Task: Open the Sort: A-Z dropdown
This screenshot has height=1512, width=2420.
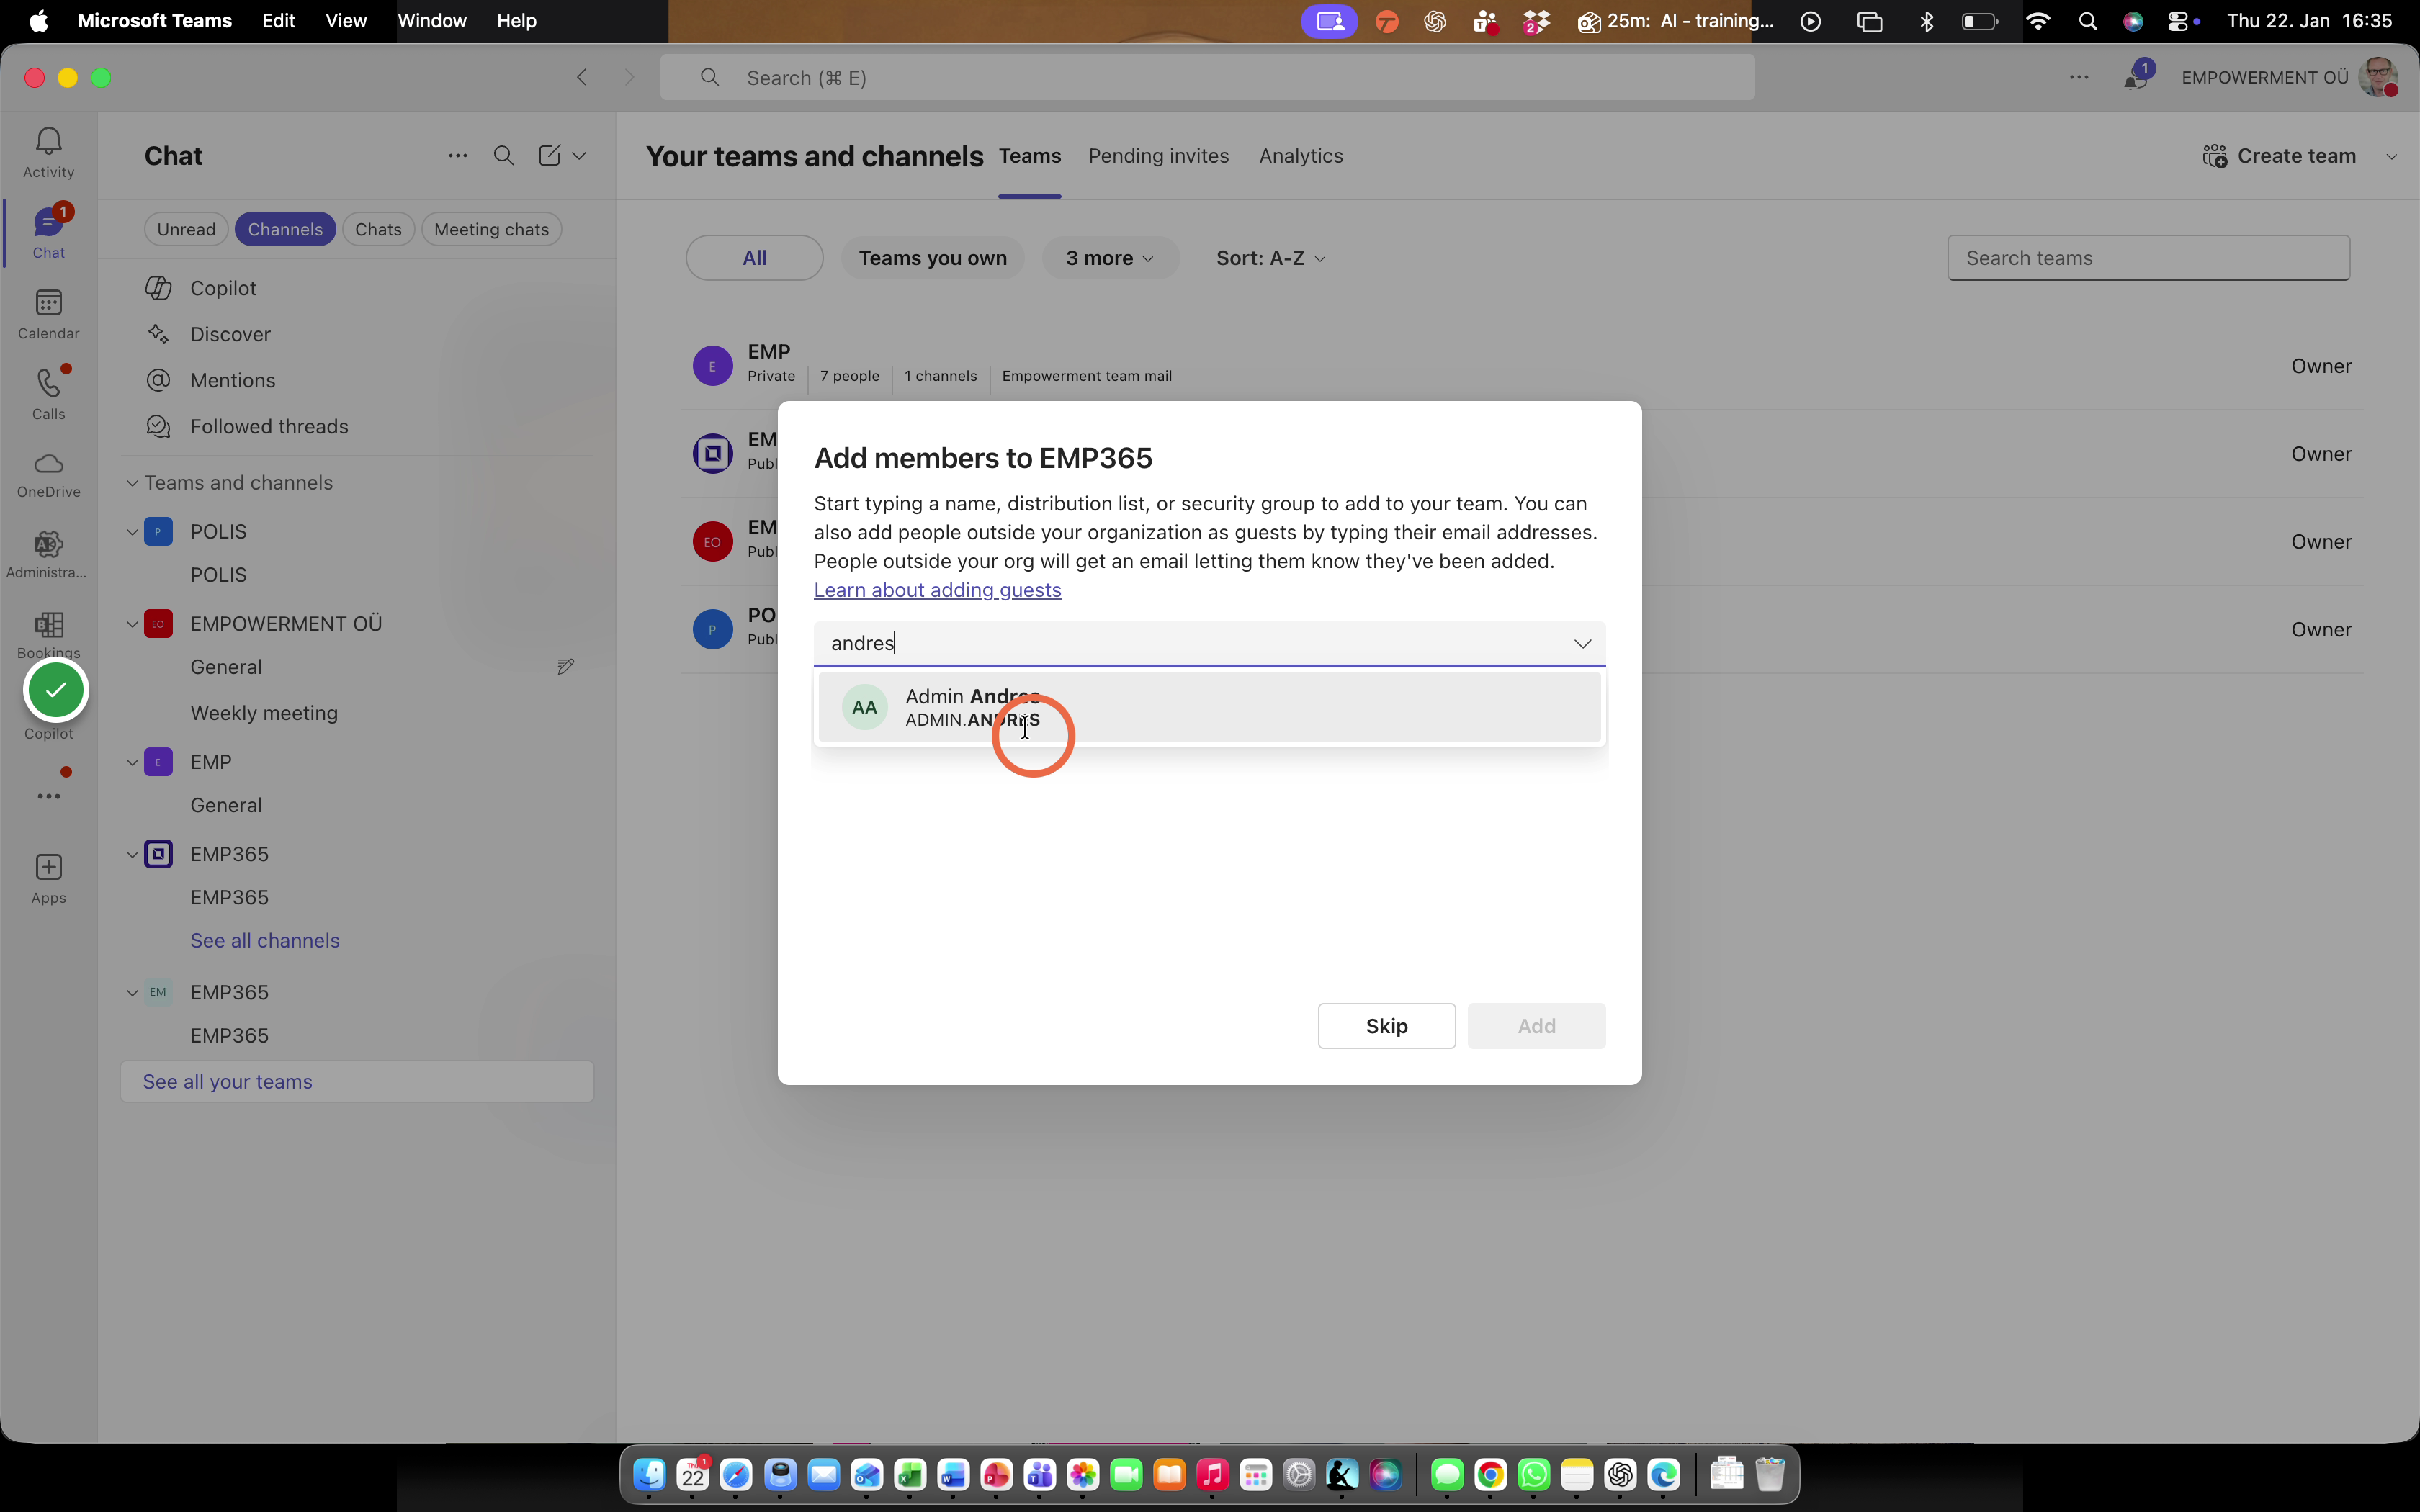Action: pyautogui.click(x=1270, y=258)
